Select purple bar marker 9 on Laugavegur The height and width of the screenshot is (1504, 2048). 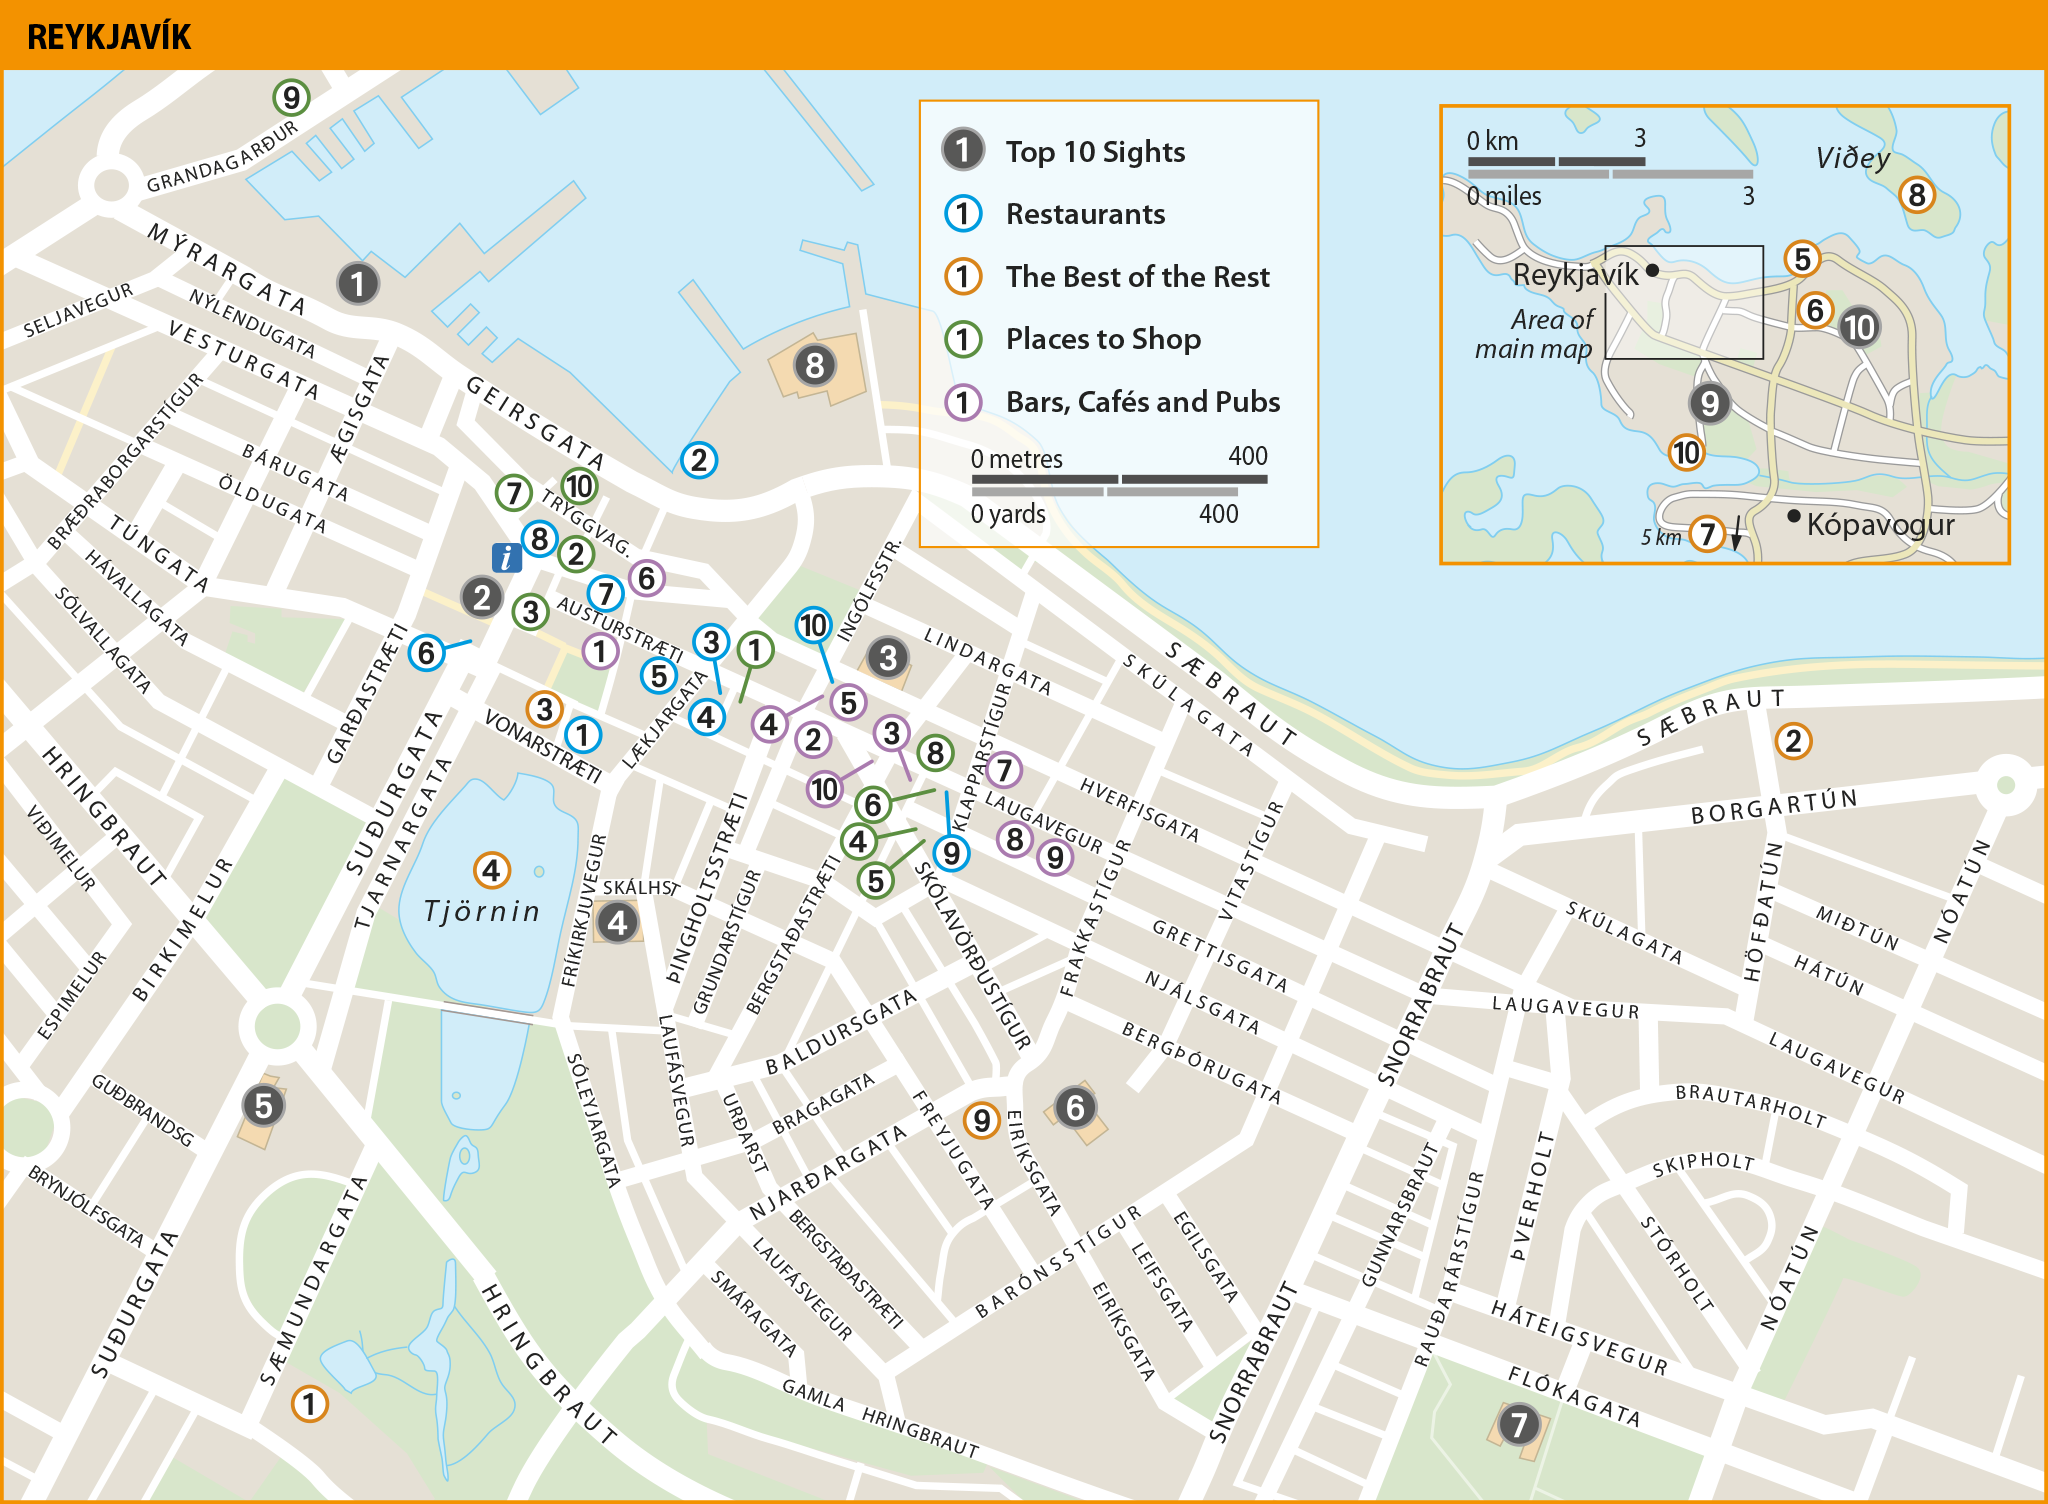1055,857
